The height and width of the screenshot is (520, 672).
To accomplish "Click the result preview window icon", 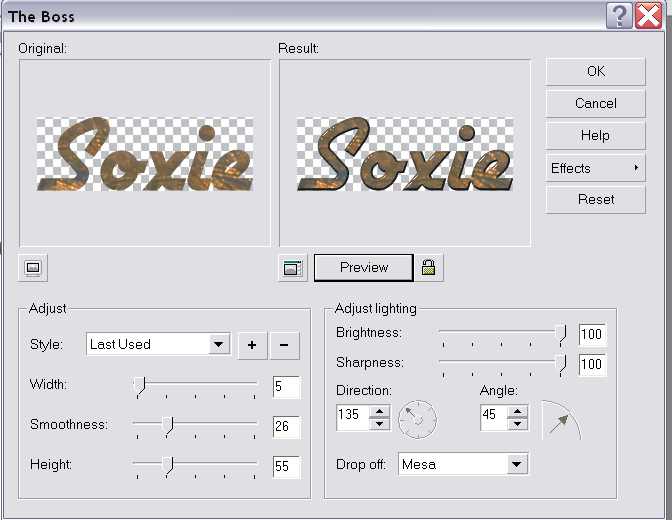I will [294, 268].
